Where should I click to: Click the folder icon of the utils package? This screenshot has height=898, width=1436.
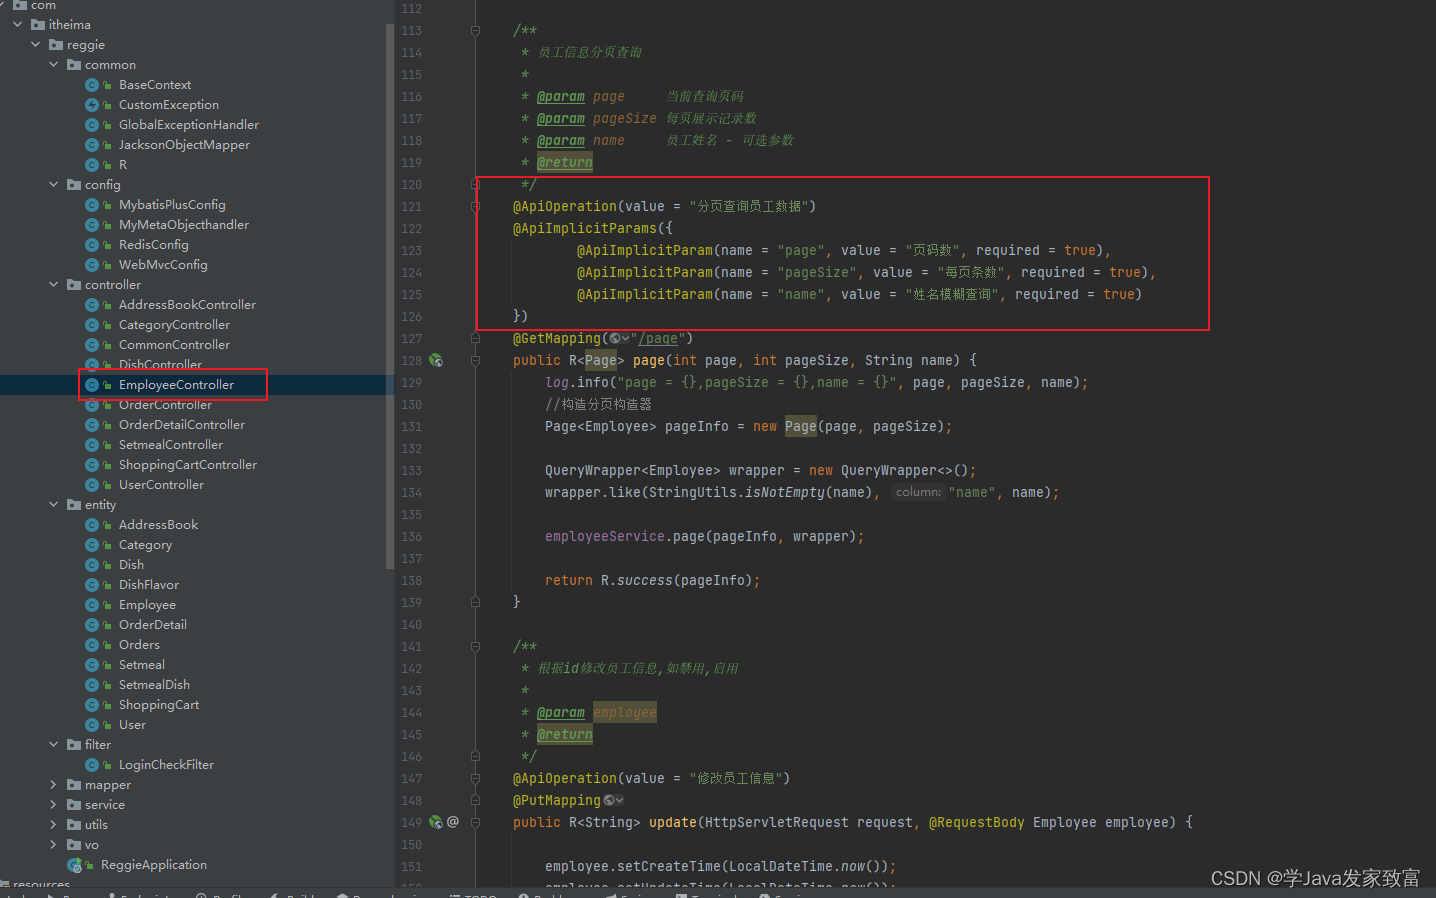74,825
